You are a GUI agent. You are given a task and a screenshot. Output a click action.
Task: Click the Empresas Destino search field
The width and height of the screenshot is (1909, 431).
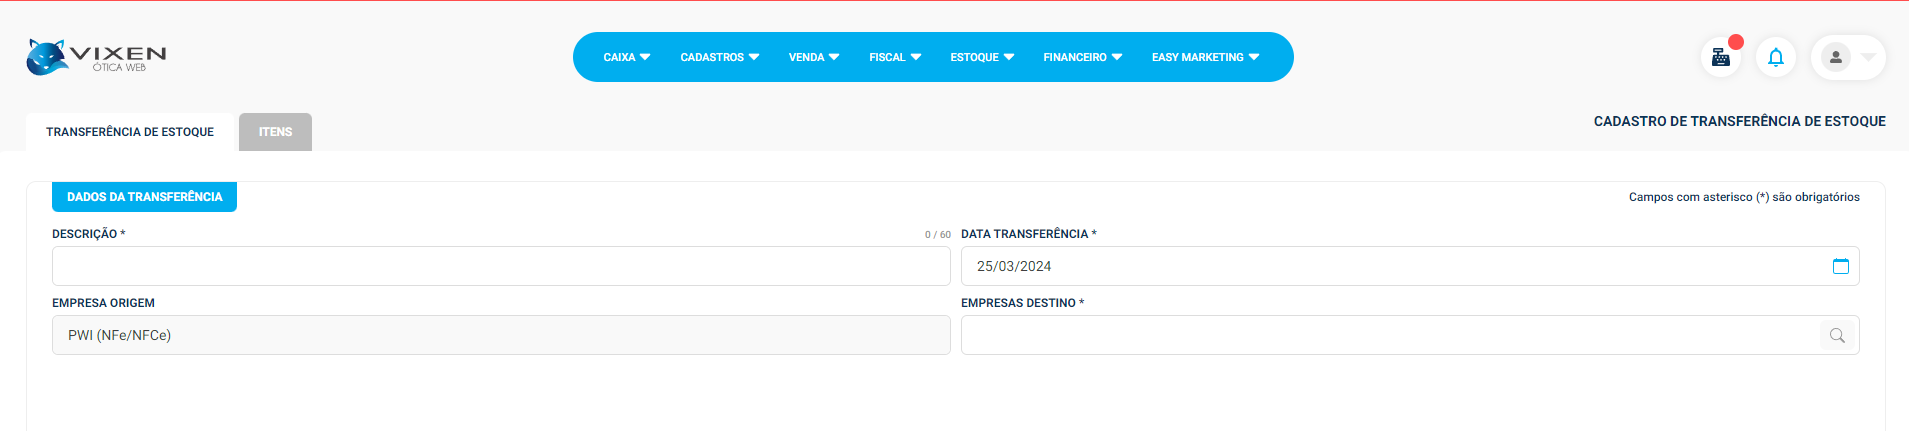point(1390,335)
